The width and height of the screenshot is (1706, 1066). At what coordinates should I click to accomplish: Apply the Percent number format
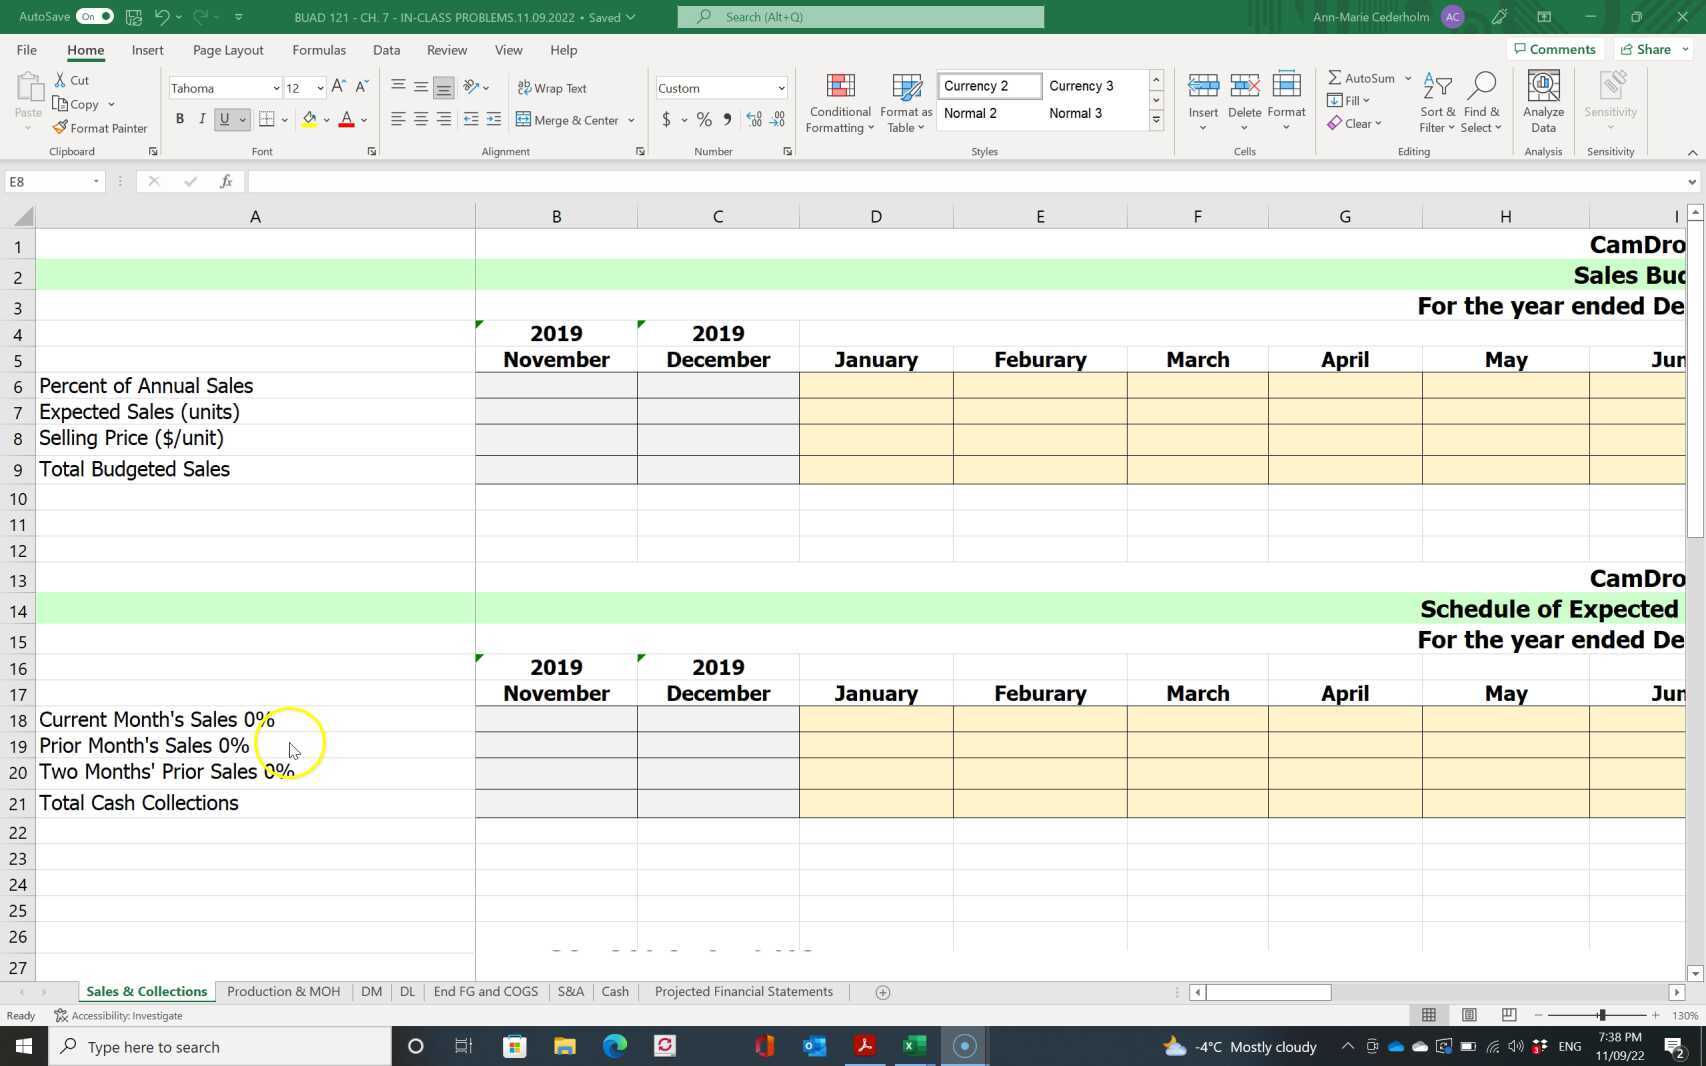[x=703, y=119]
